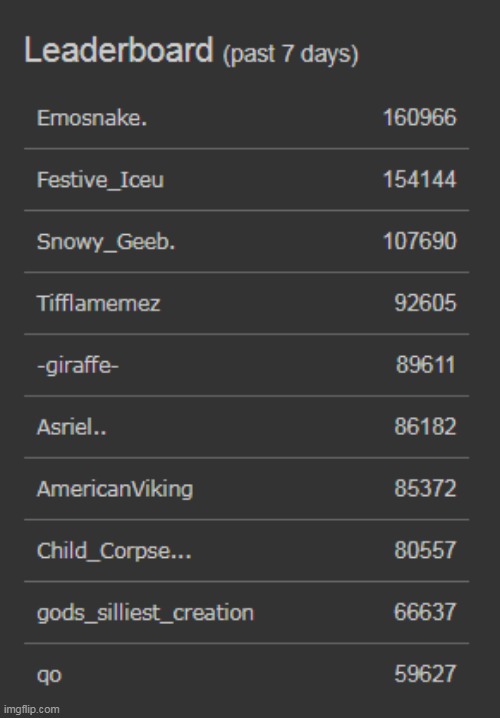Screen dimensions: 500x718
Task: Click the 92605 score for Tifflamemez
Action: coord(425,303)
